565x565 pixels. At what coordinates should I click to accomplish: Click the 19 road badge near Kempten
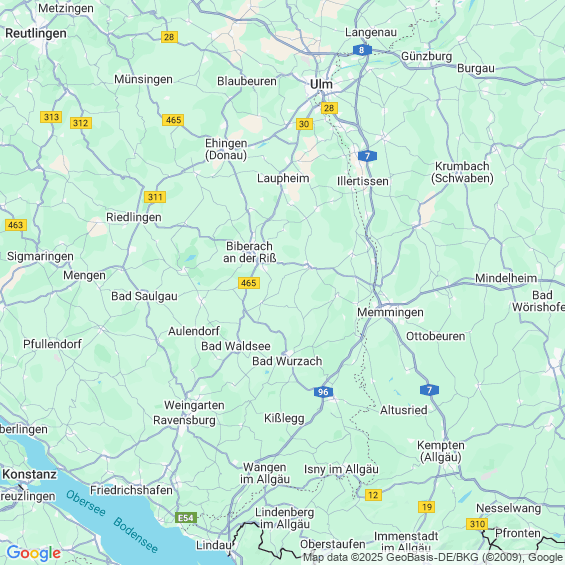(x=427, y=507)
